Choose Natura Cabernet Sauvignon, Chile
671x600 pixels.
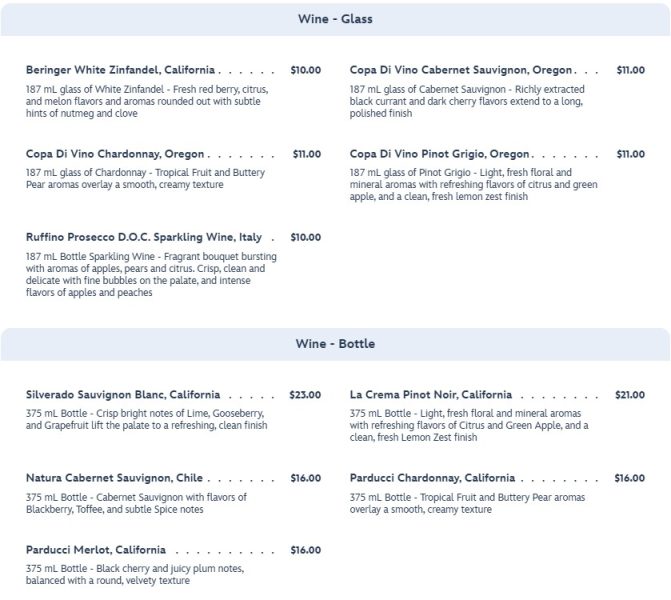click(x=115, y=478)
